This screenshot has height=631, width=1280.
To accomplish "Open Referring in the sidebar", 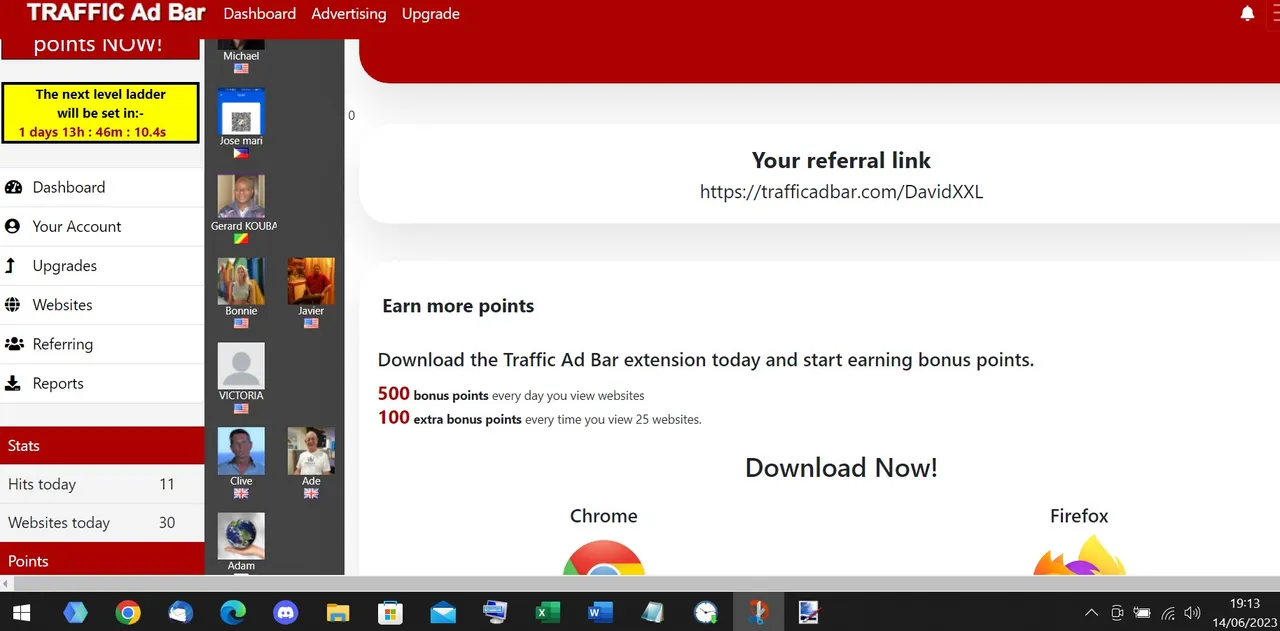I will (x=102, y=344).
